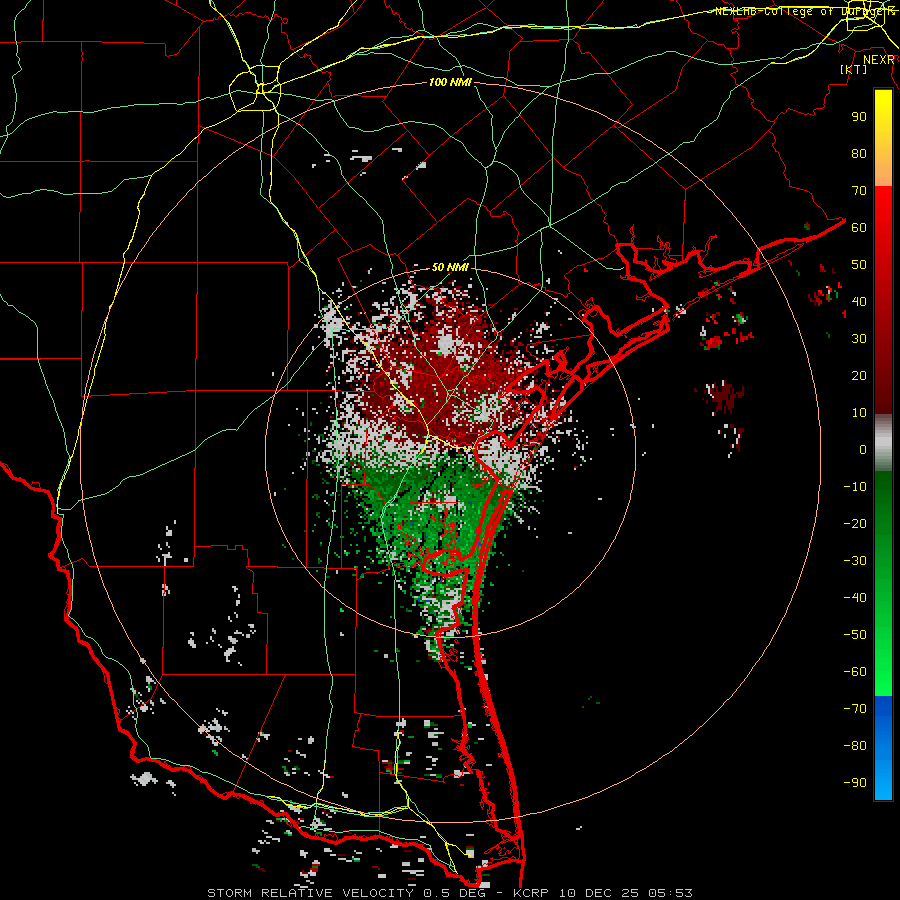The image size is (900, 900).
Task: Click the 20 value on the velocity scale
Action: tap(859, 376)
